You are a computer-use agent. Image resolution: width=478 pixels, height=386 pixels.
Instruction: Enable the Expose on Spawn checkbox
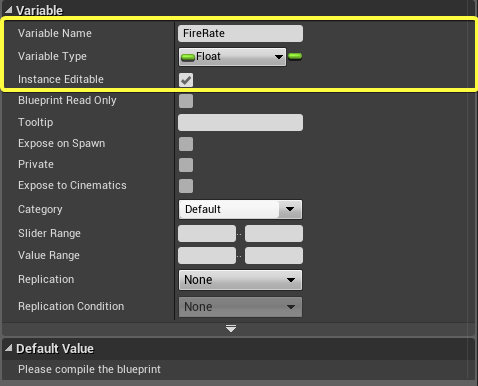click(186, 144)
